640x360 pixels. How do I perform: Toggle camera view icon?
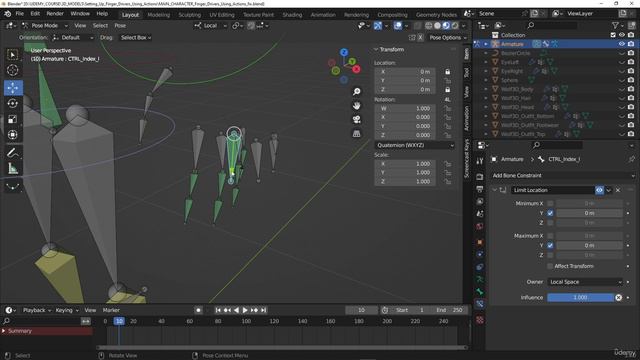357,120
